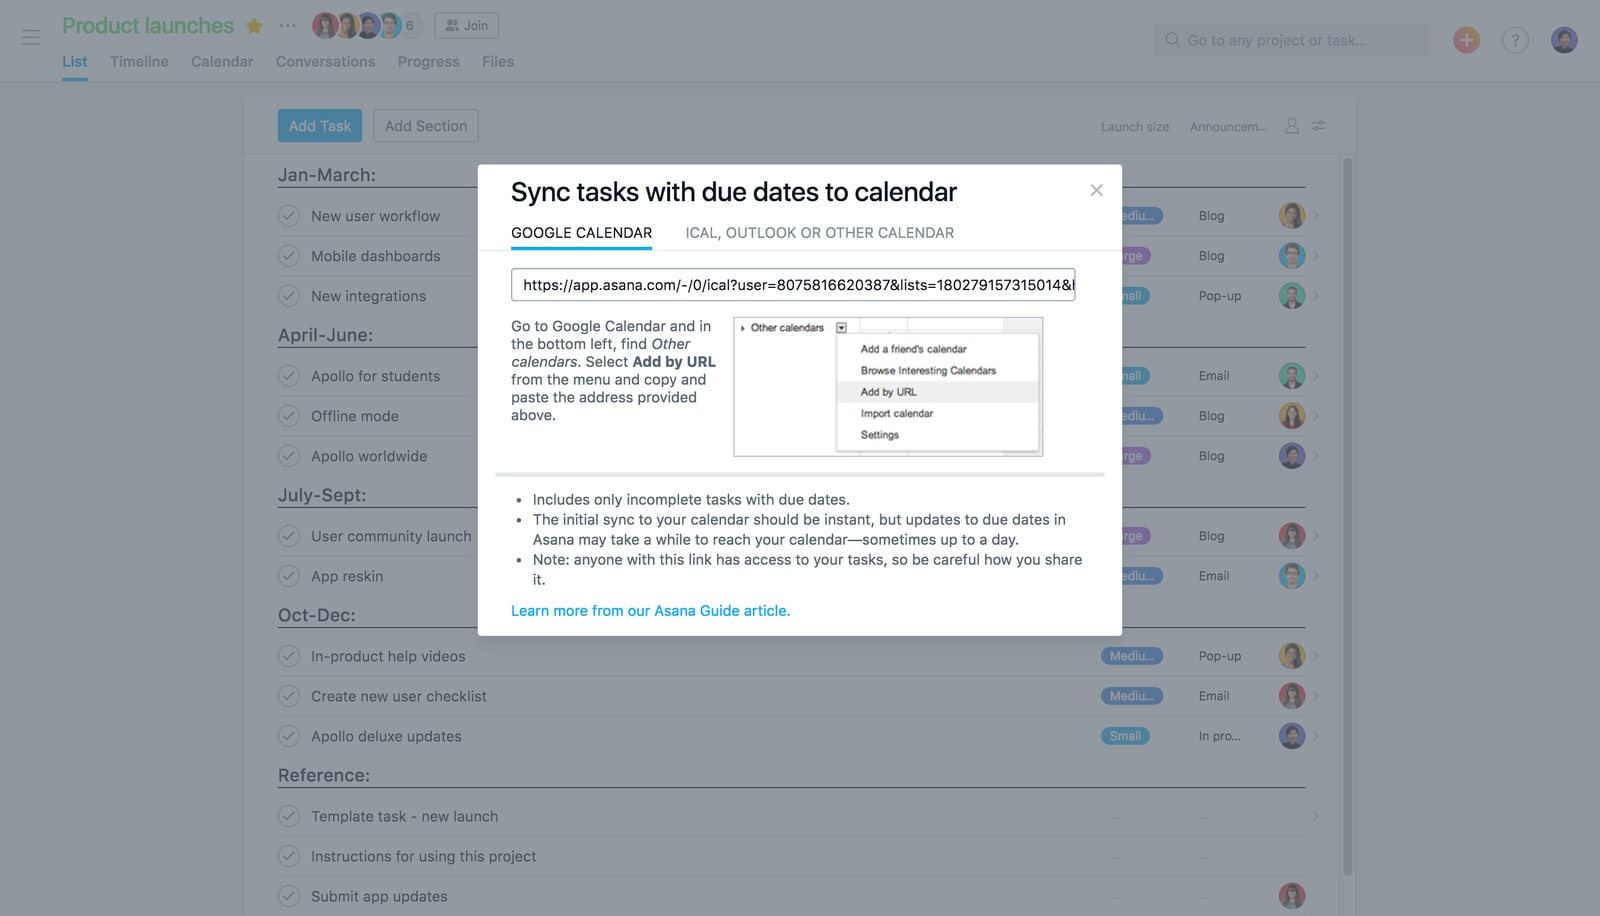Click assignee avatar on New user workflow
The height and width of the screenshot is (916, 1600).
click(1292, 216)
